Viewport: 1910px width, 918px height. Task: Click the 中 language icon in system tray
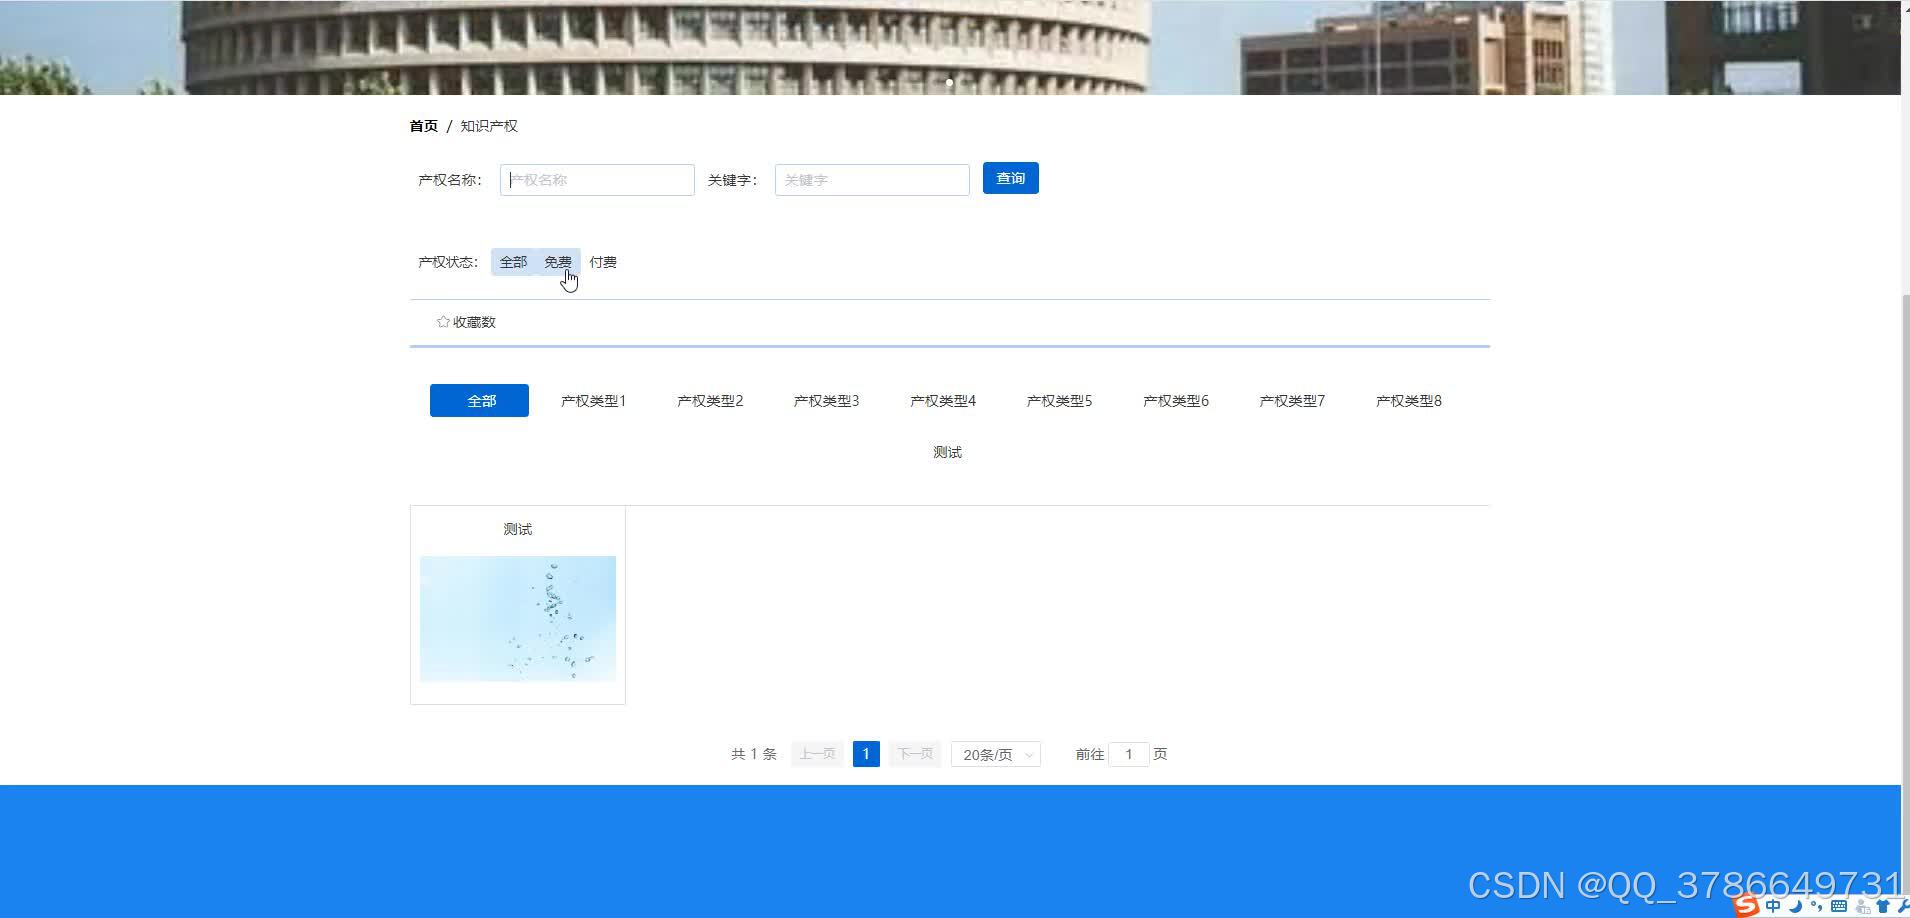click(x=1775, y=906)
